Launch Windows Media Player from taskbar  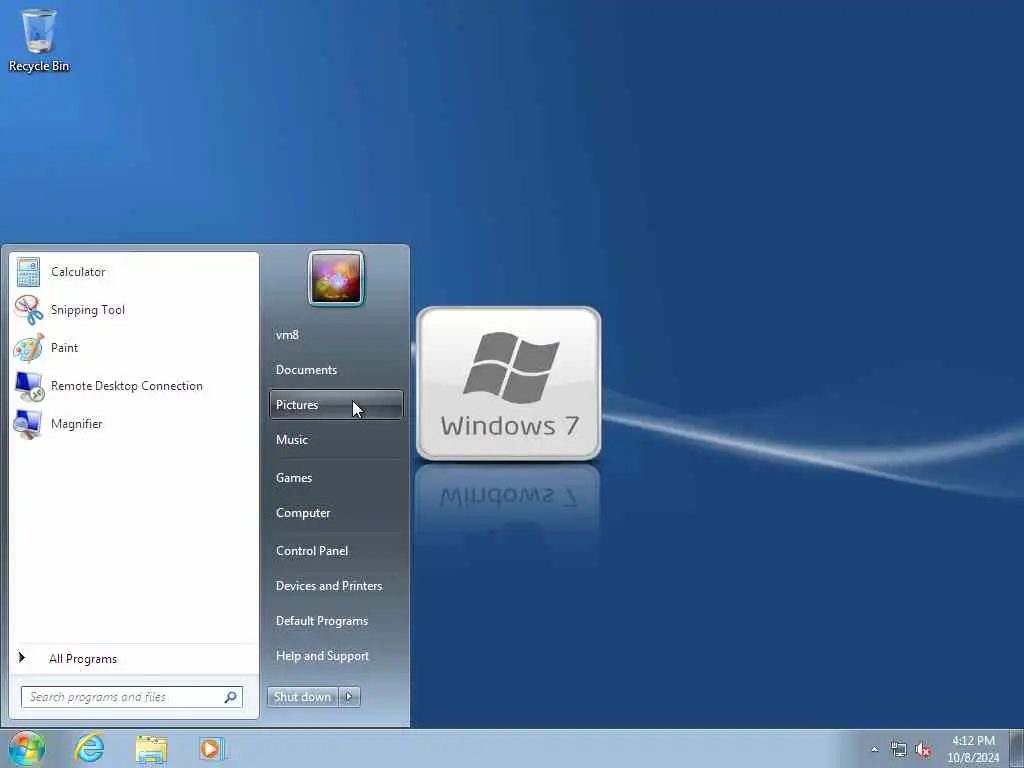click(212, 748)
